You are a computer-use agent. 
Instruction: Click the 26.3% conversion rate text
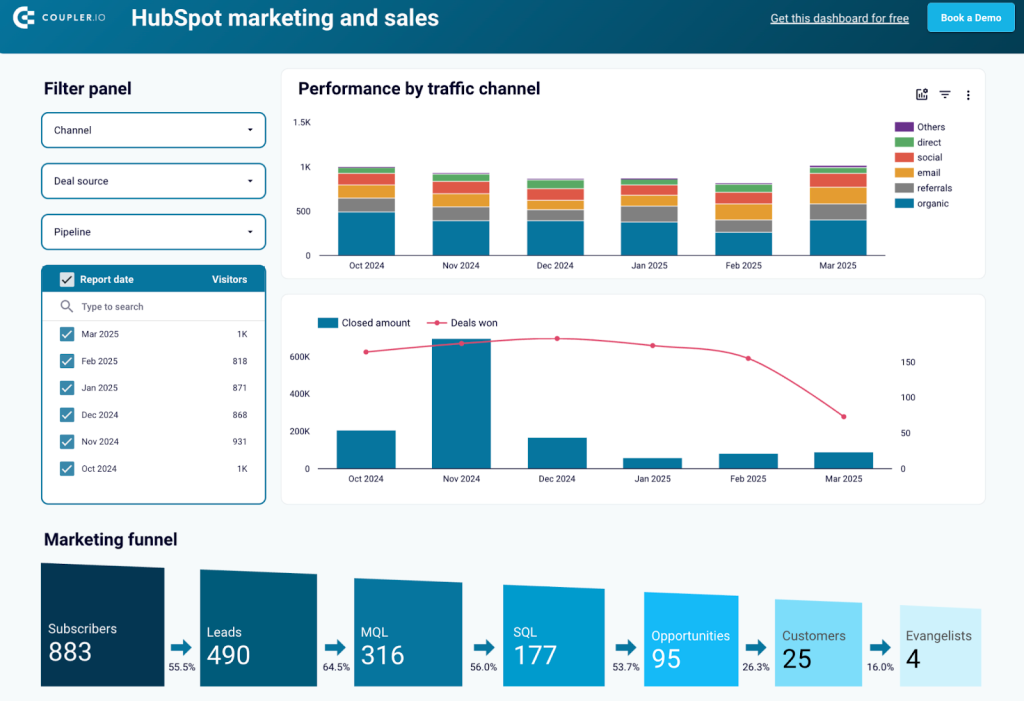[756, 667]
